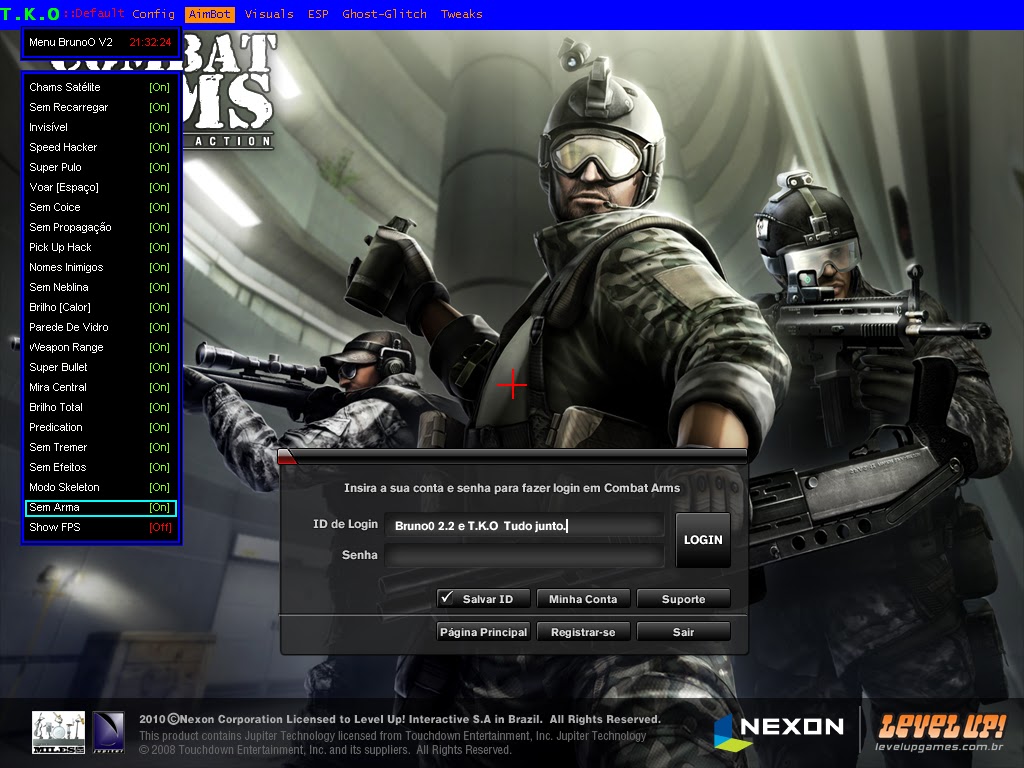Open the Ghost-Glitch tab

click(x=384, y=14)
